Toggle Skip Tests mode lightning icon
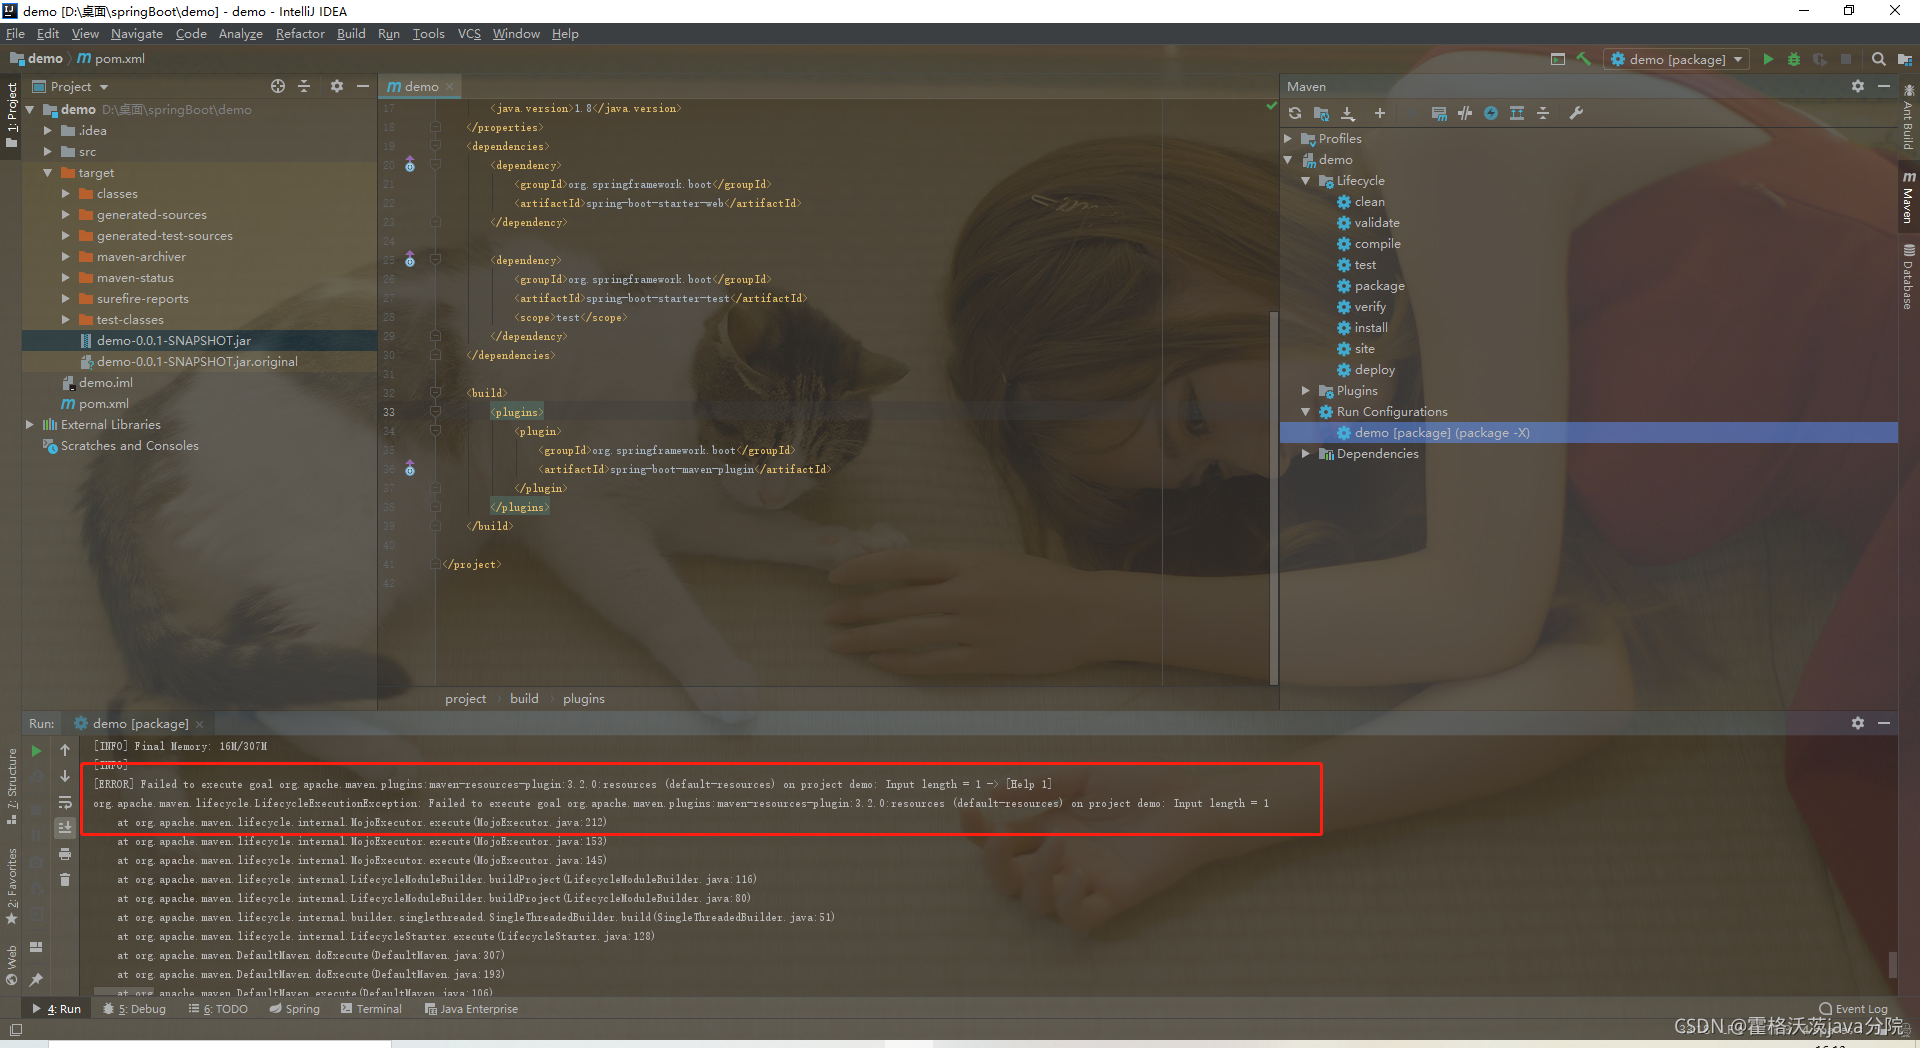Viewport: 1920px width, 1048px height. point(1491,114)
